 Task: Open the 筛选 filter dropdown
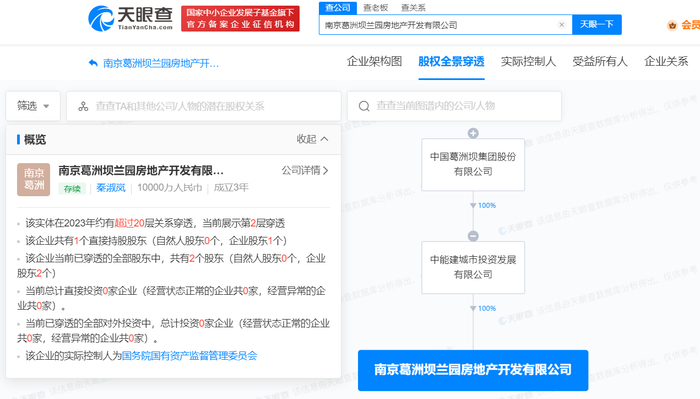coord(33,106)
